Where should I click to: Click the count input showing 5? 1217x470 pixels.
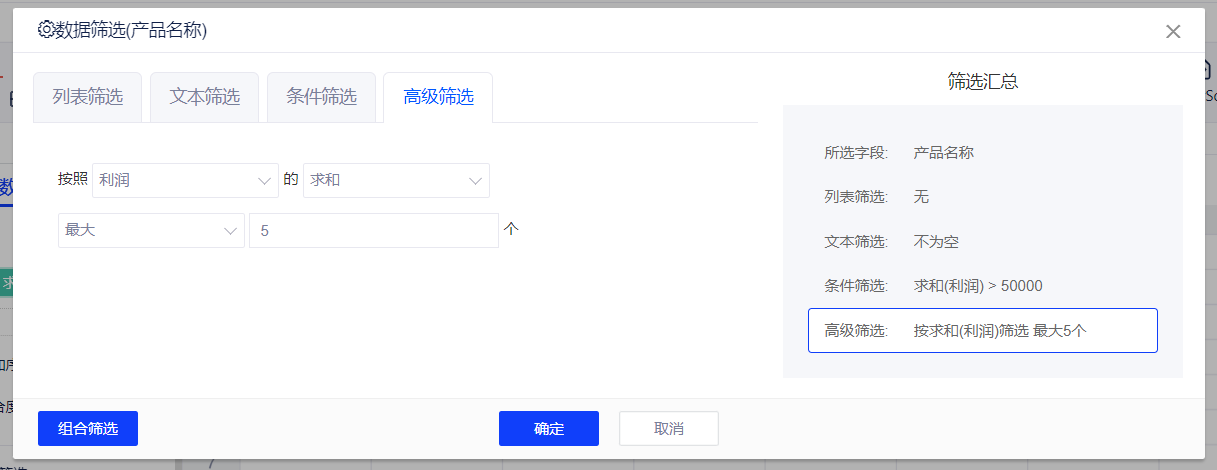click(x=373, y=230)
